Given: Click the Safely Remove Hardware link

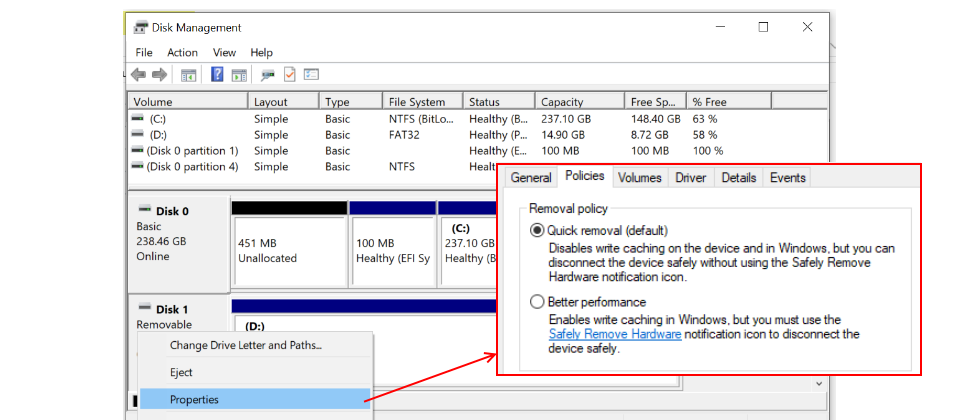Looking at the screenshot, I should coord(615,335).
